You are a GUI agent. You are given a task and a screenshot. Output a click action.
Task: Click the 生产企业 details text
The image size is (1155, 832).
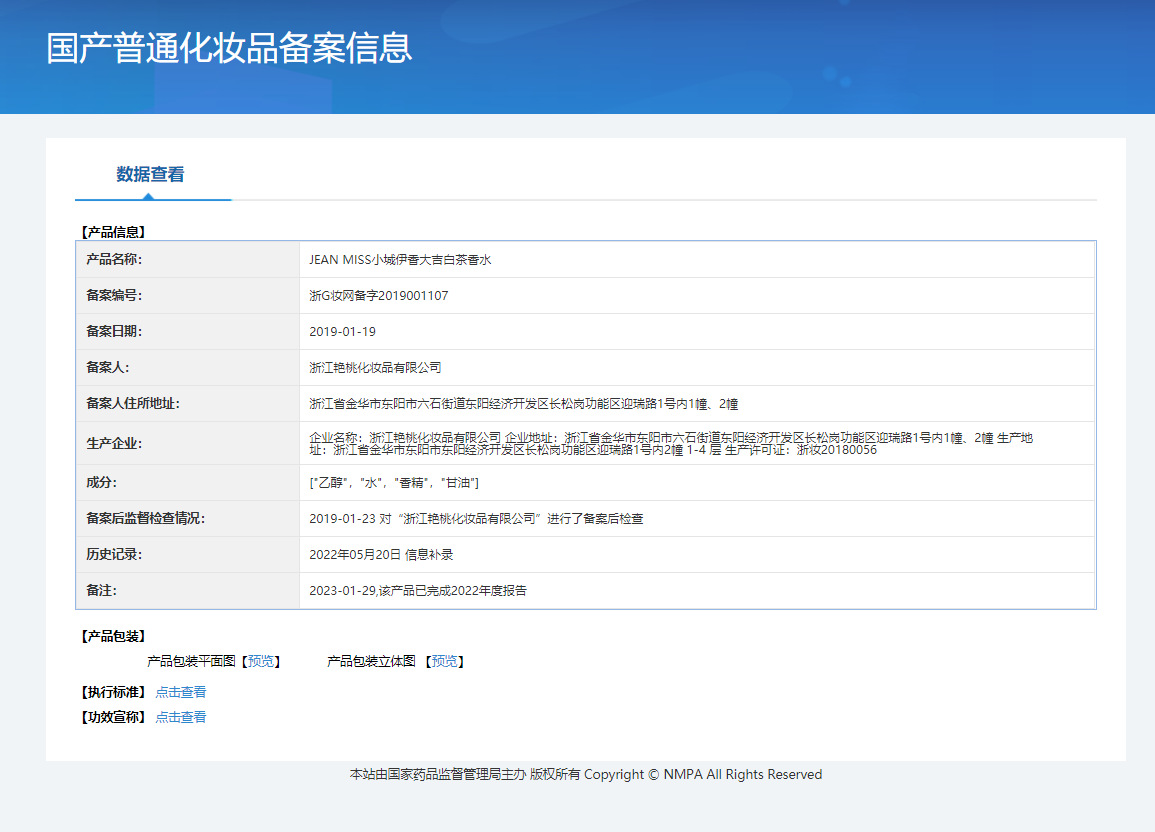coord(670,444)
